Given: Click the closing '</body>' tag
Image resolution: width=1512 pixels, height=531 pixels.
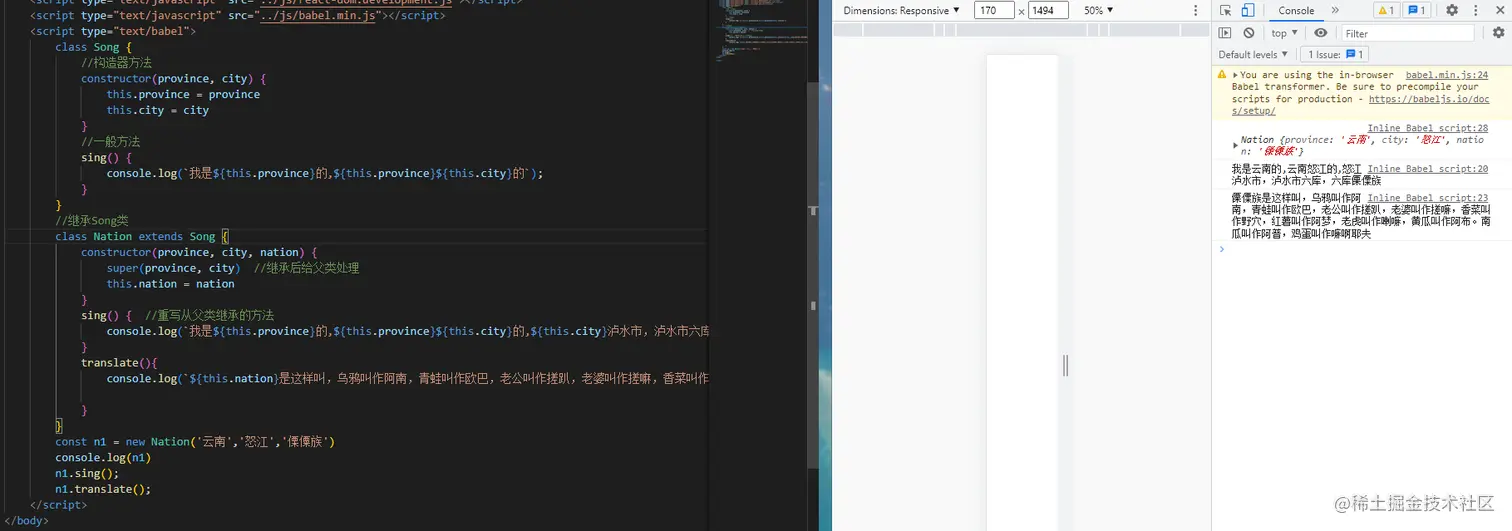Looking at the screenshot, I should 25,521.
